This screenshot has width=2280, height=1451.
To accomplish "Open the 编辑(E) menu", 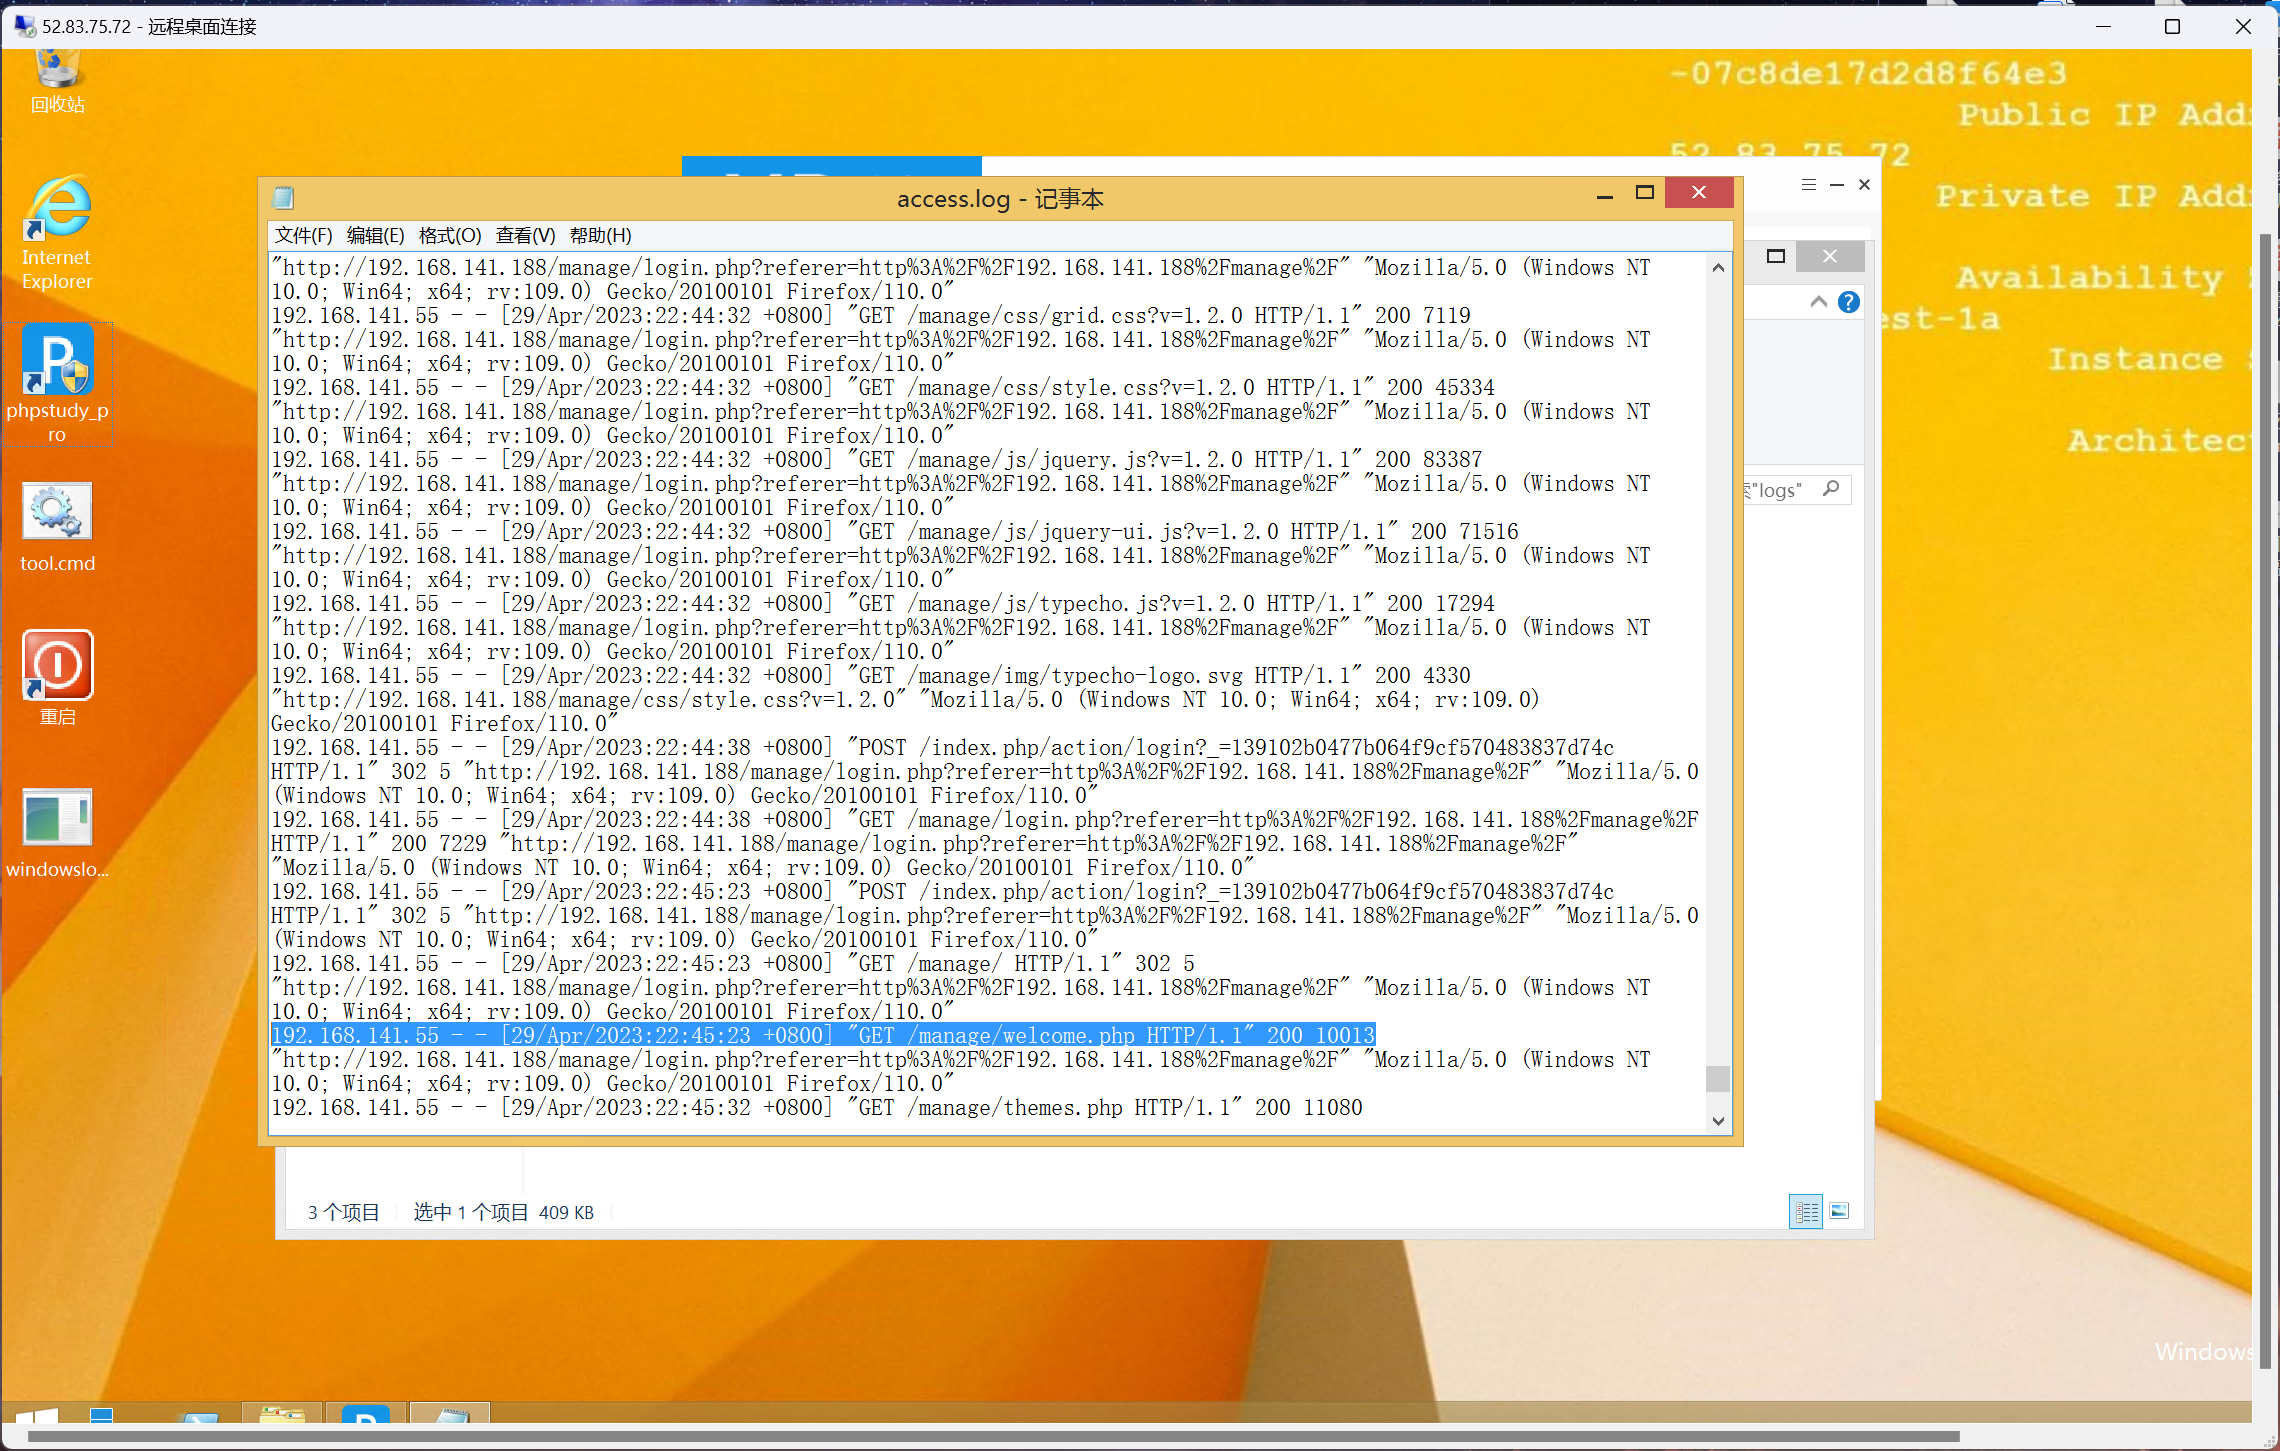I will (x=375, y=236).
